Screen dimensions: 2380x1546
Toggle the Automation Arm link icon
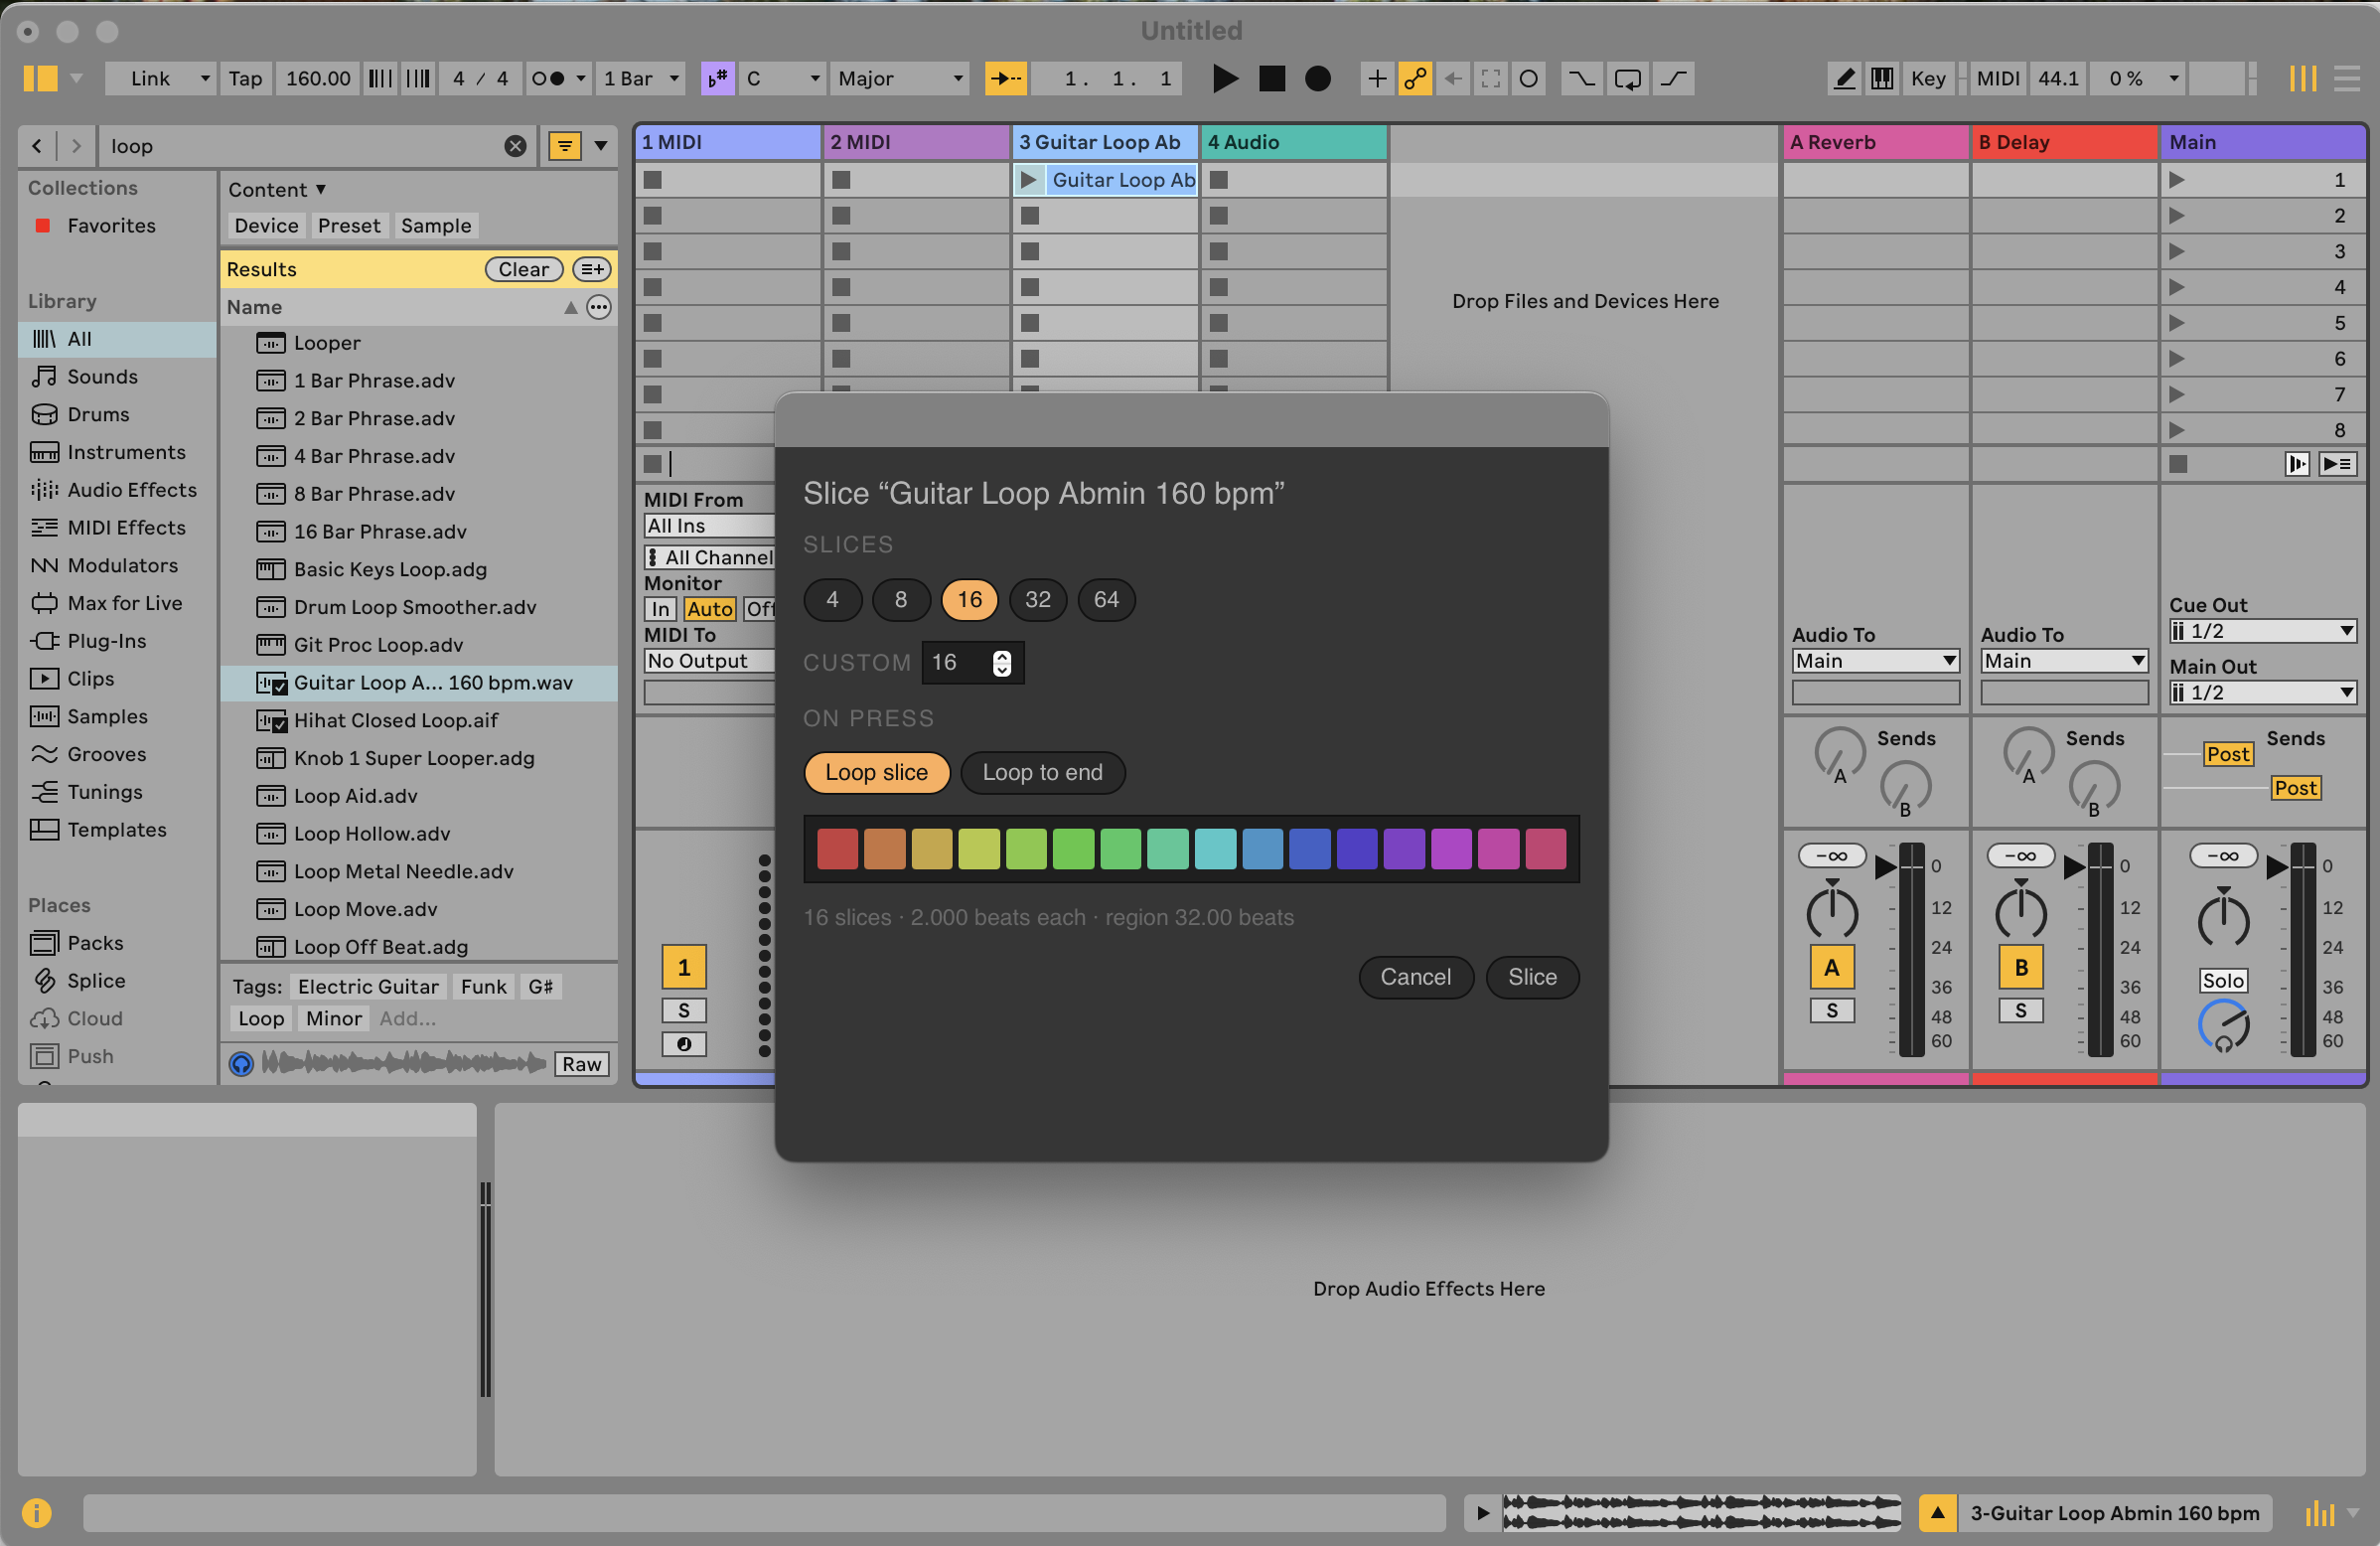[1415, 78]
